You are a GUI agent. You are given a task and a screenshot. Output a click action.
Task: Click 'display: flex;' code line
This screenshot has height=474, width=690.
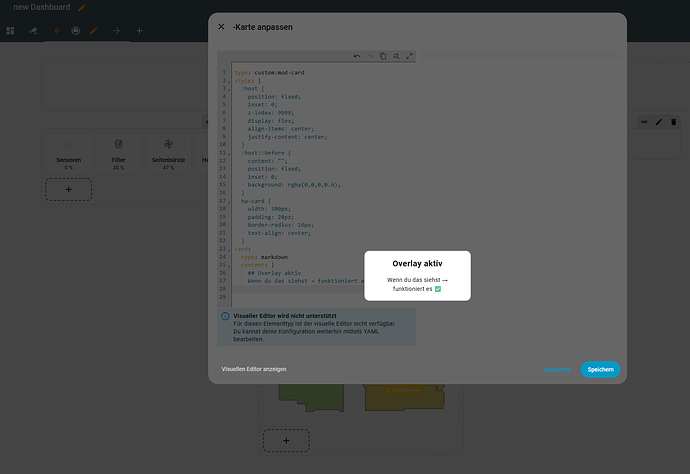[271, 121]
